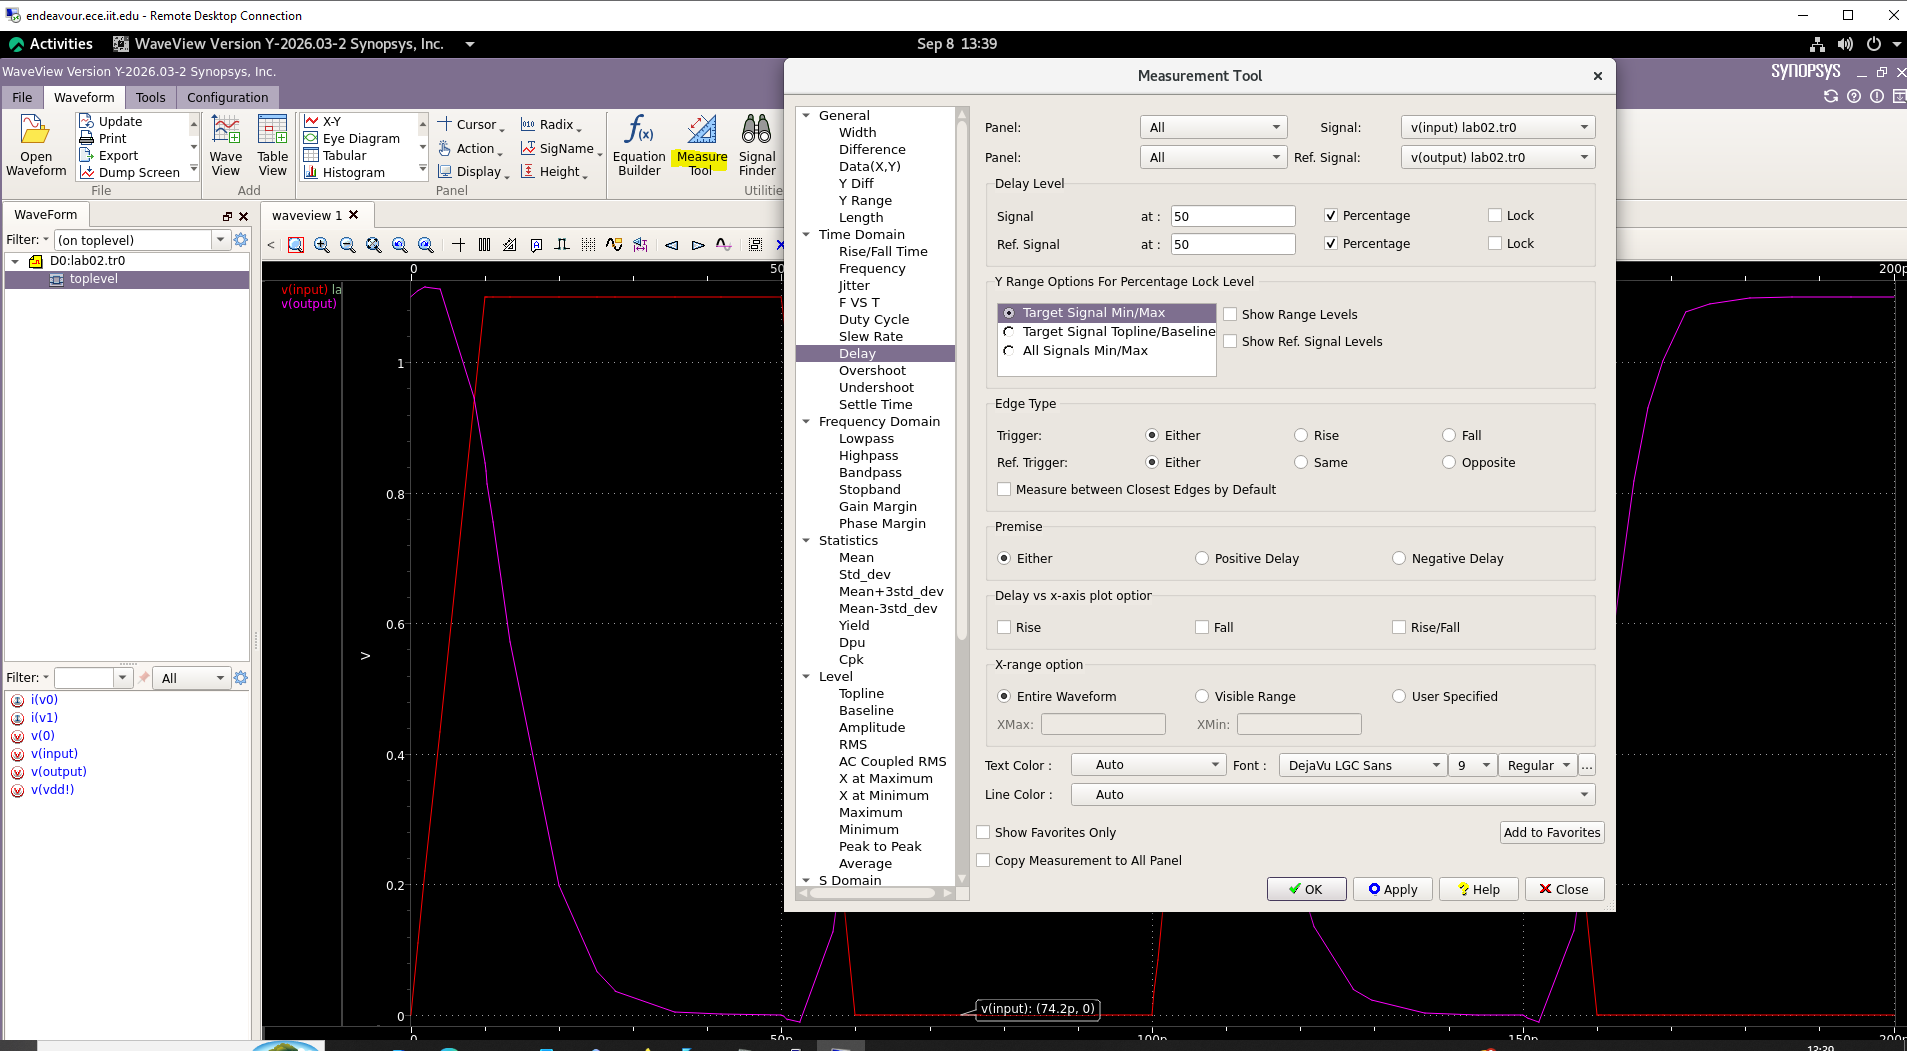Click zoom fit full magnifier icon
Screen dimensions: 1907x1051
[374, 244]
